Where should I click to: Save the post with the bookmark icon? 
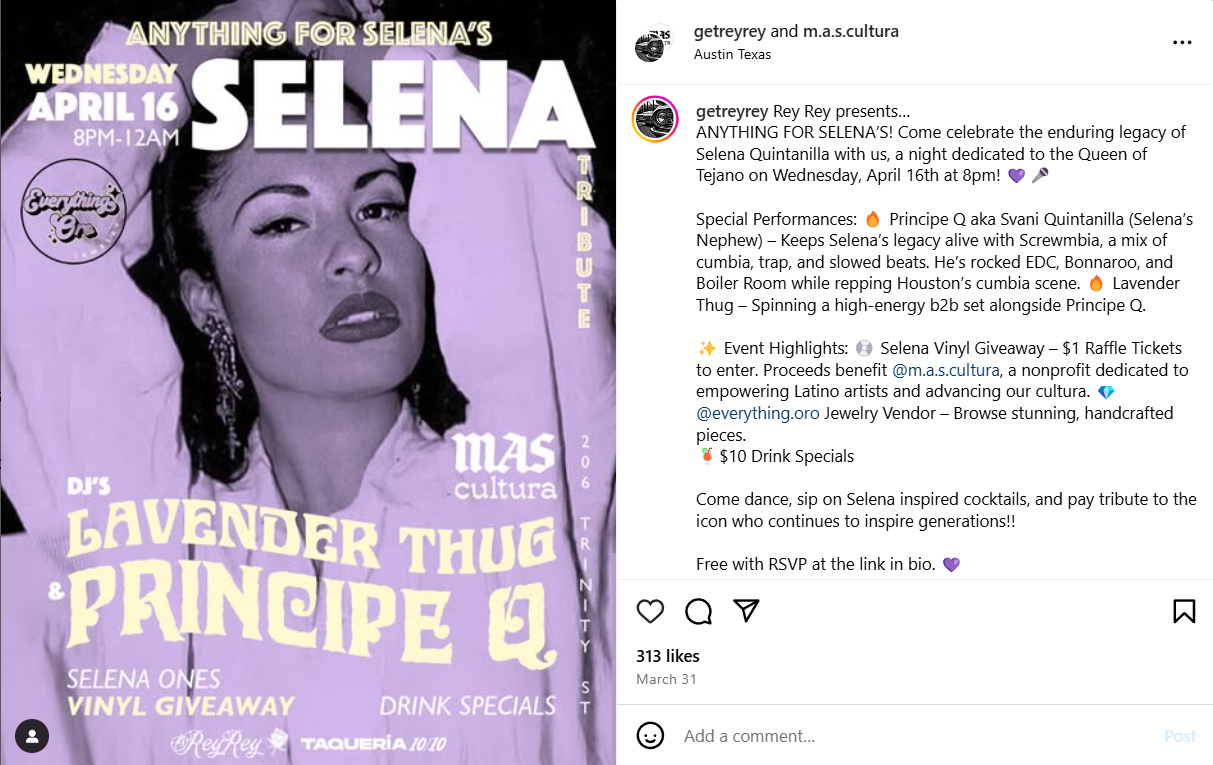[x=1184, y=611]
